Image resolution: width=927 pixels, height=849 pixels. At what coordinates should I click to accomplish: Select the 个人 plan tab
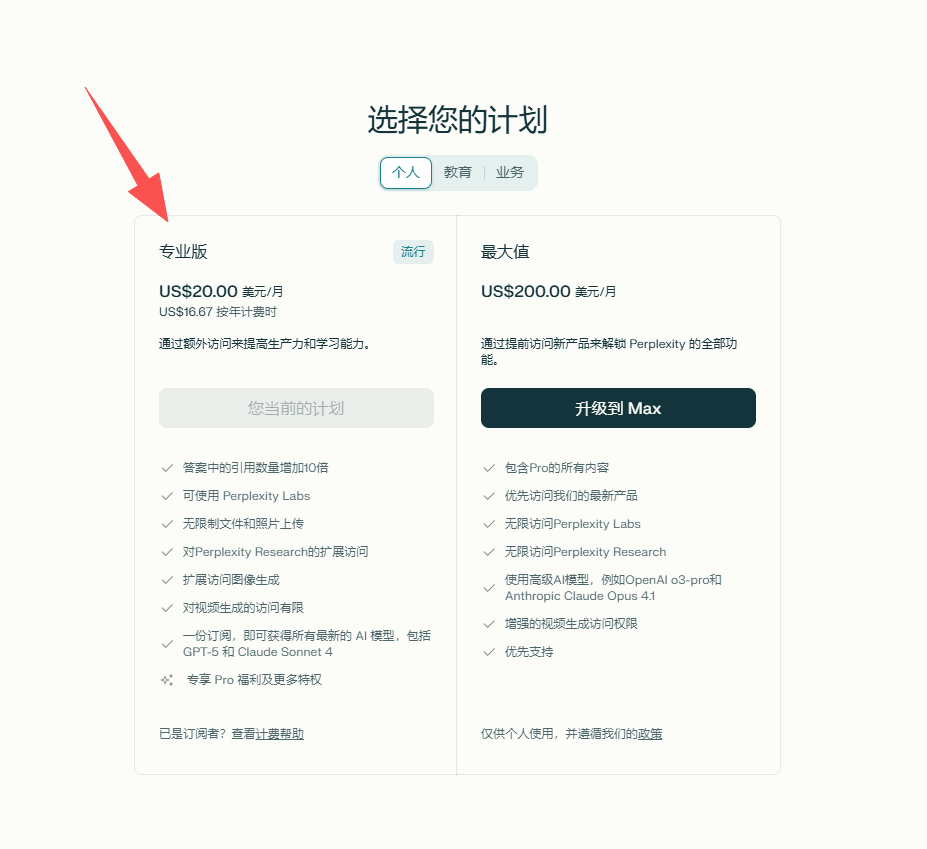(x=406, y=173)
